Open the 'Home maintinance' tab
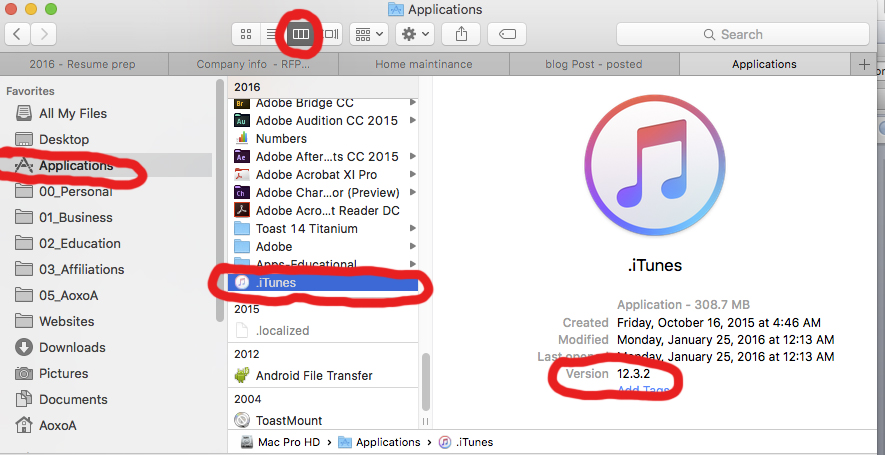 pyautogui.click(x=424, y=64)
